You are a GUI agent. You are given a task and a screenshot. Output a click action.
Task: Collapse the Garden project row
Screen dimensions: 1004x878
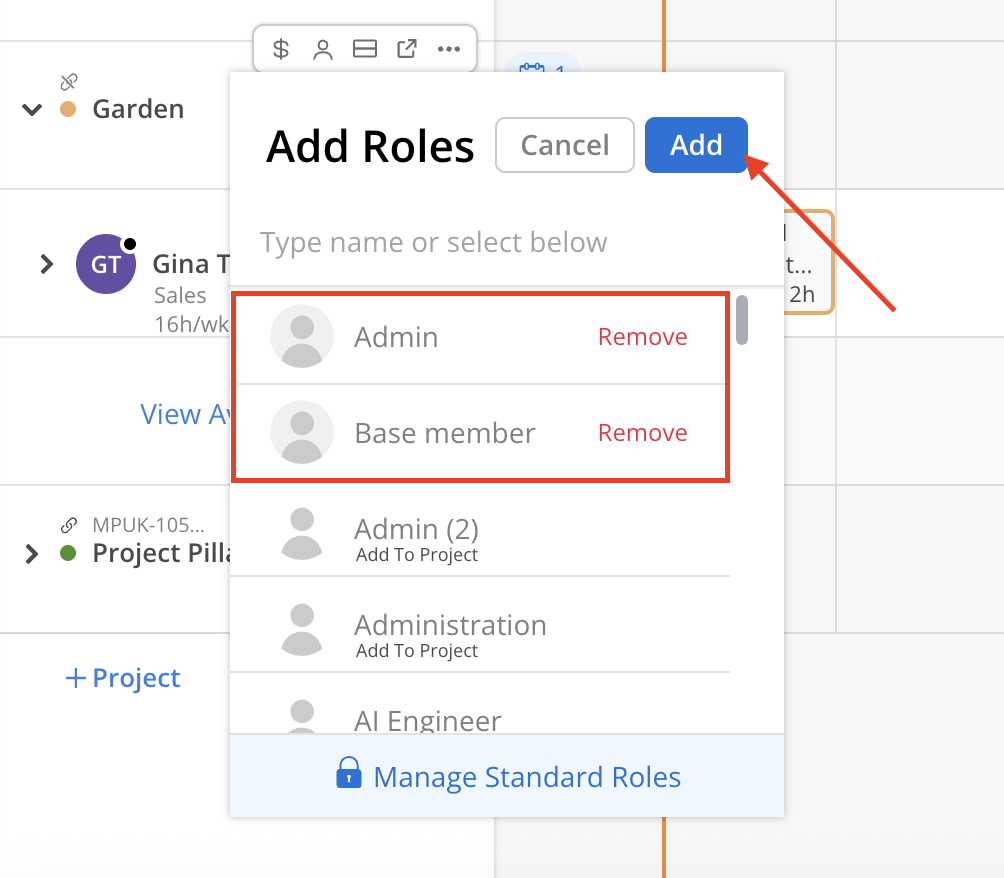coord(32,109)
